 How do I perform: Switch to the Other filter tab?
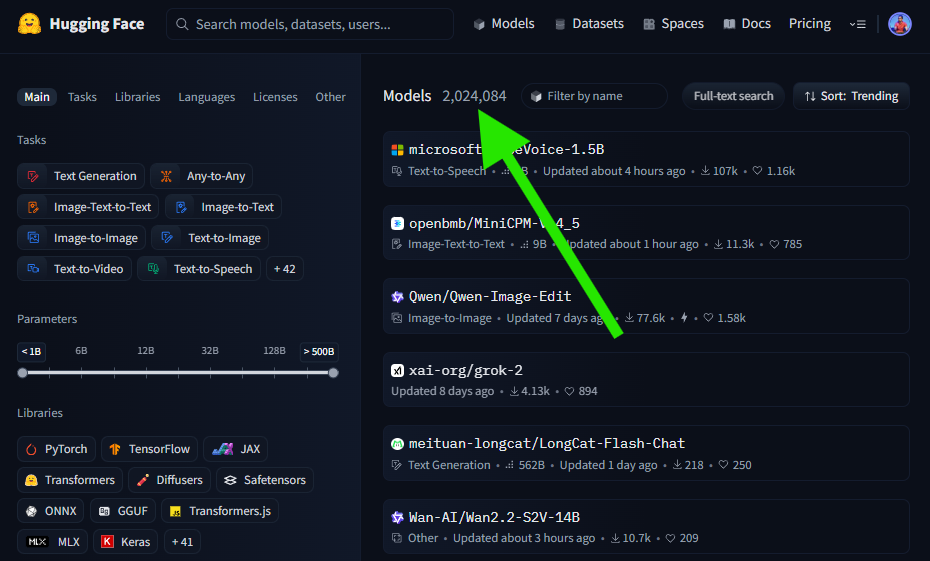click(x=330, y=97)
